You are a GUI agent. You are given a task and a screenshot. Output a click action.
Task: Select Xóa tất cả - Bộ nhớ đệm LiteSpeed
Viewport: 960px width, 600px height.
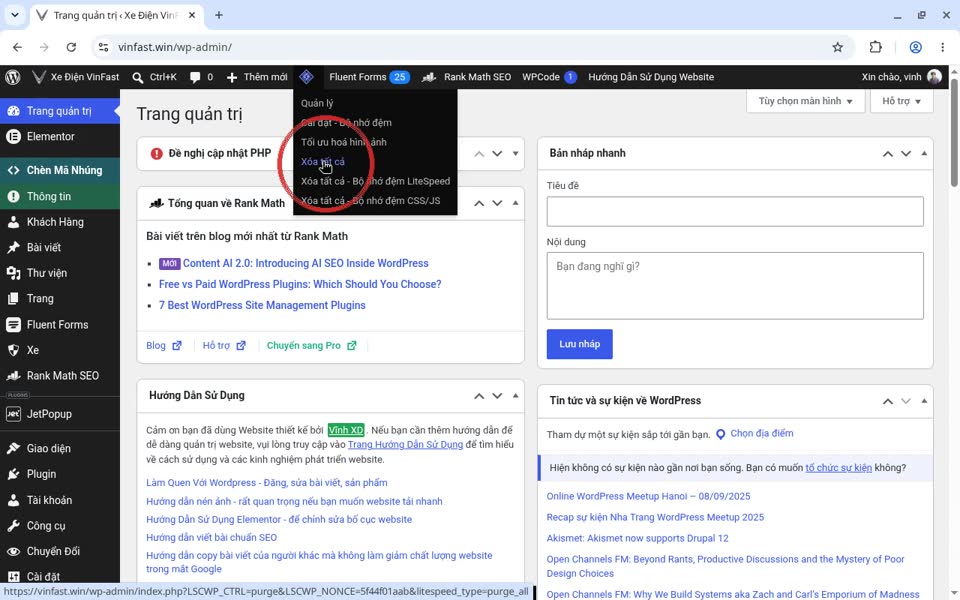pyautogui.click(x=375, y=181)
